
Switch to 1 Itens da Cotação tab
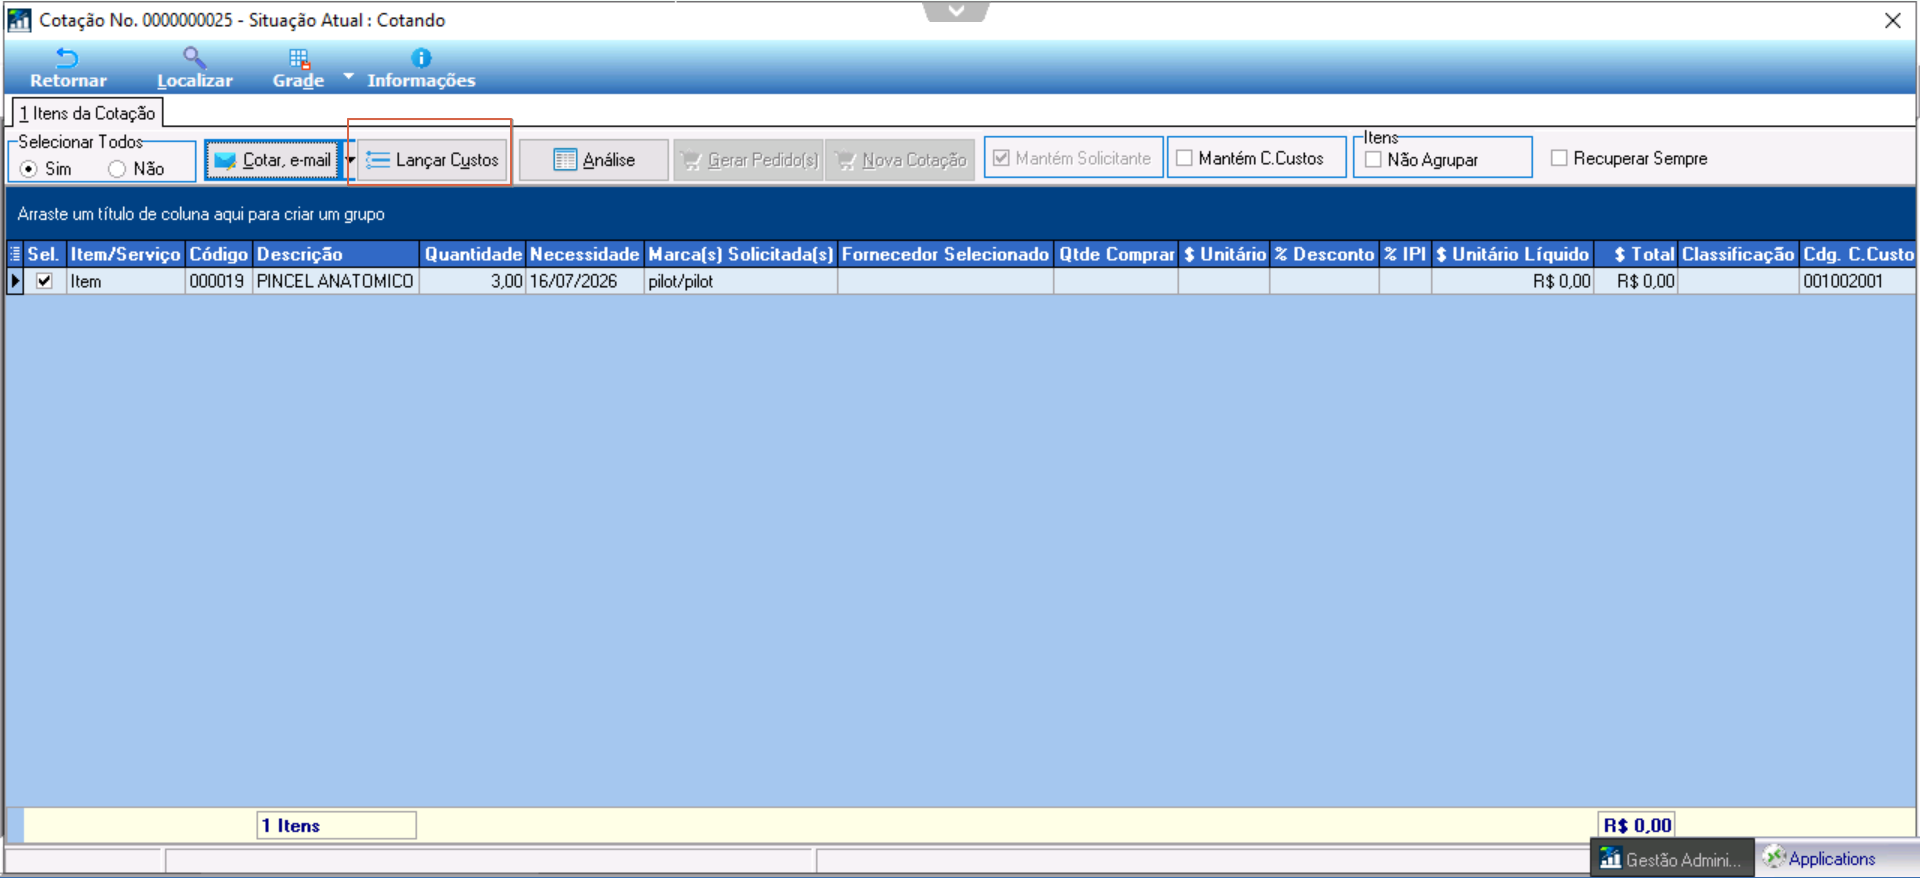click(x=87, y=113)
